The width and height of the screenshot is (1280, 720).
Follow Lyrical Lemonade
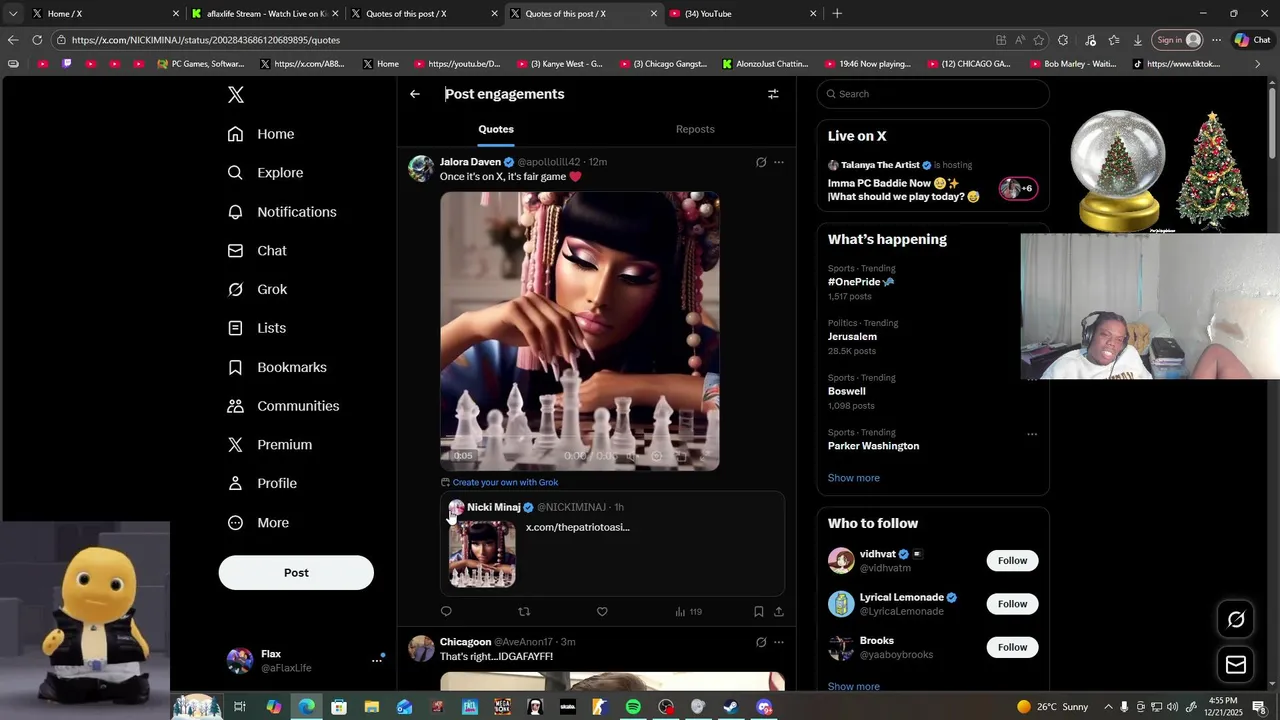[x=1012, y=604]
